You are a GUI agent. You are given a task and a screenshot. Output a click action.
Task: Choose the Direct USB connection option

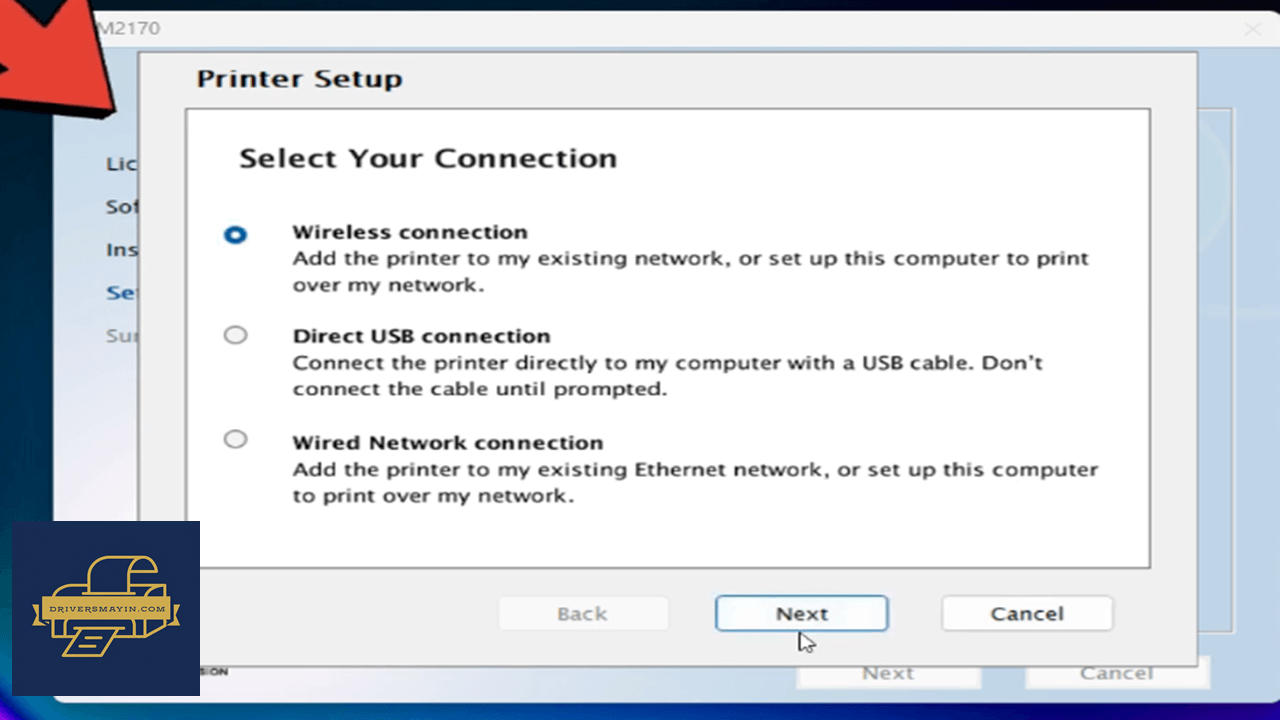click(x=235, y=335)
